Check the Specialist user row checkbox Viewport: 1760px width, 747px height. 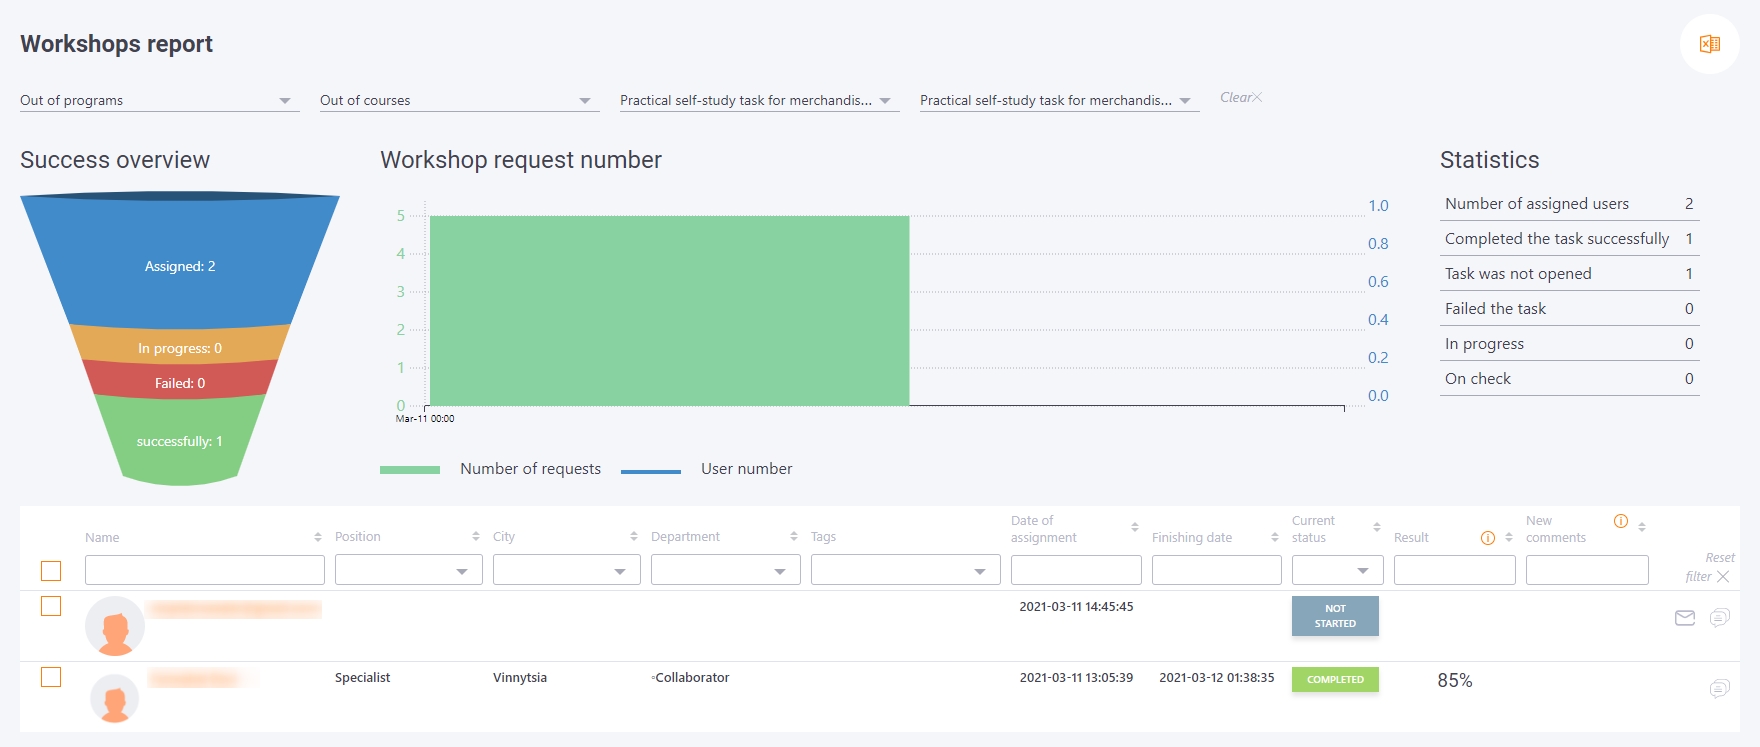click(51, 677)
